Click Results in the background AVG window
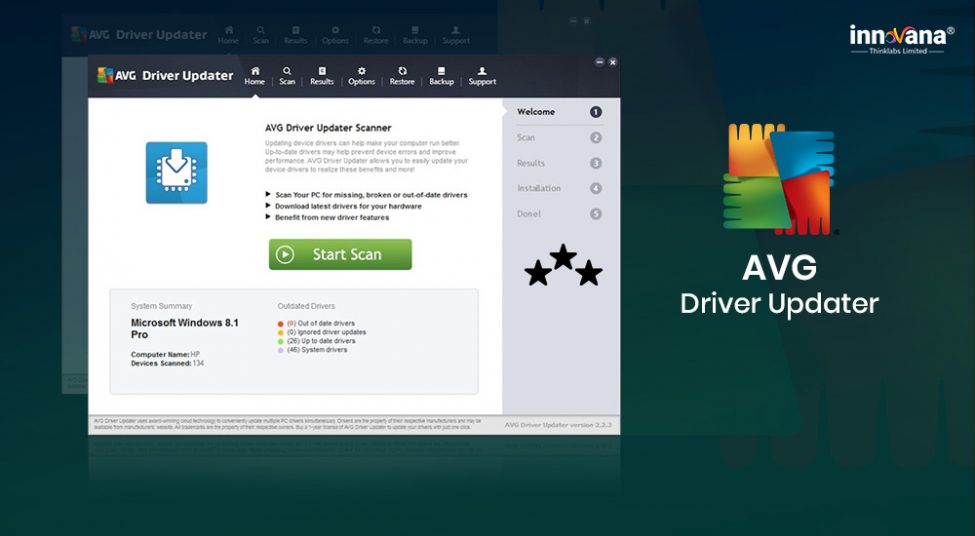975x536 pixels. pyautogui.click(x=295, y=35)
